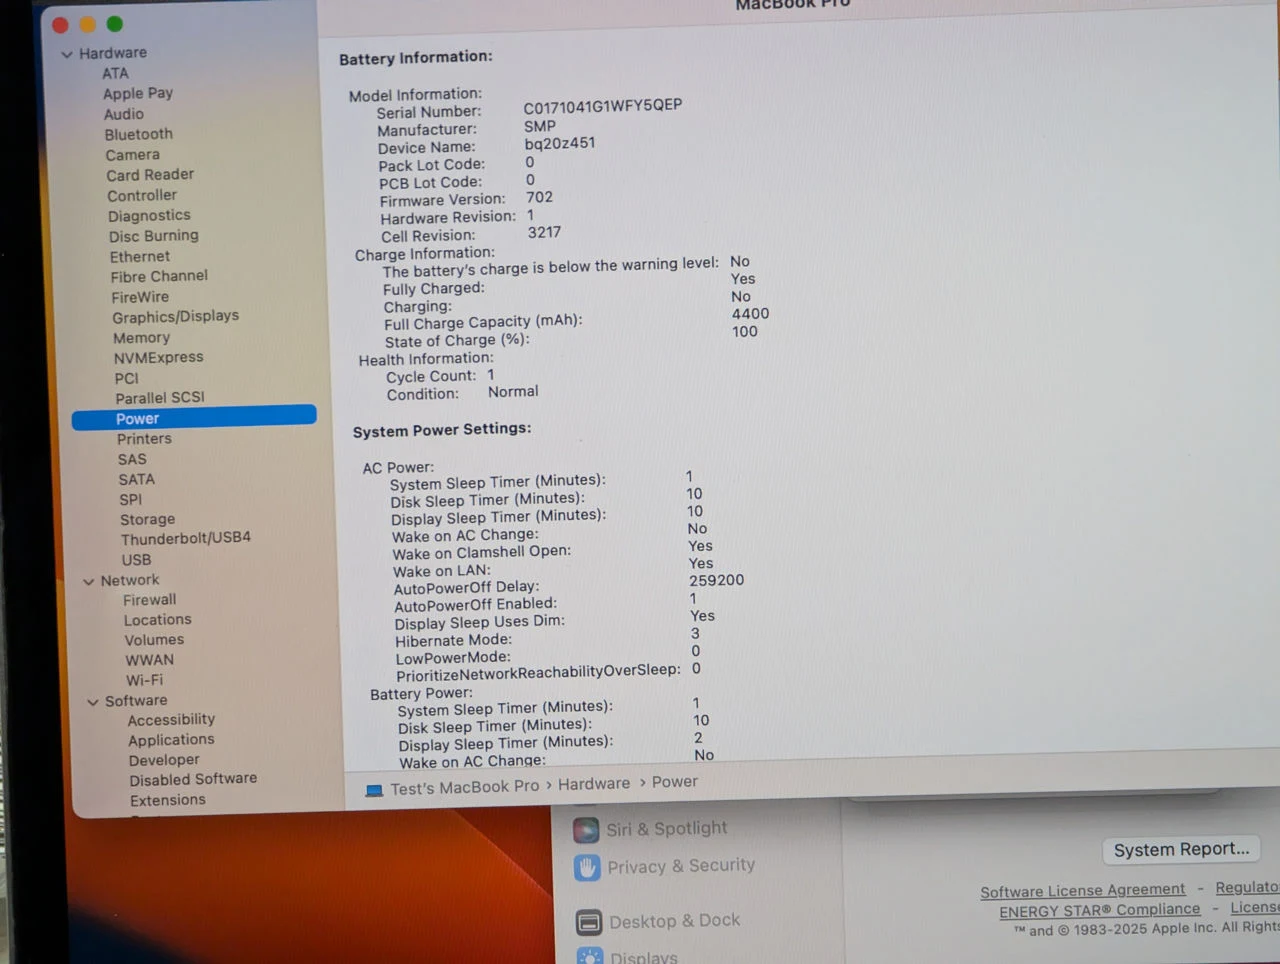The image size is (1280, 964).
Task: Select Bluetooth in the sidebar
Action: tap(139, 134)
